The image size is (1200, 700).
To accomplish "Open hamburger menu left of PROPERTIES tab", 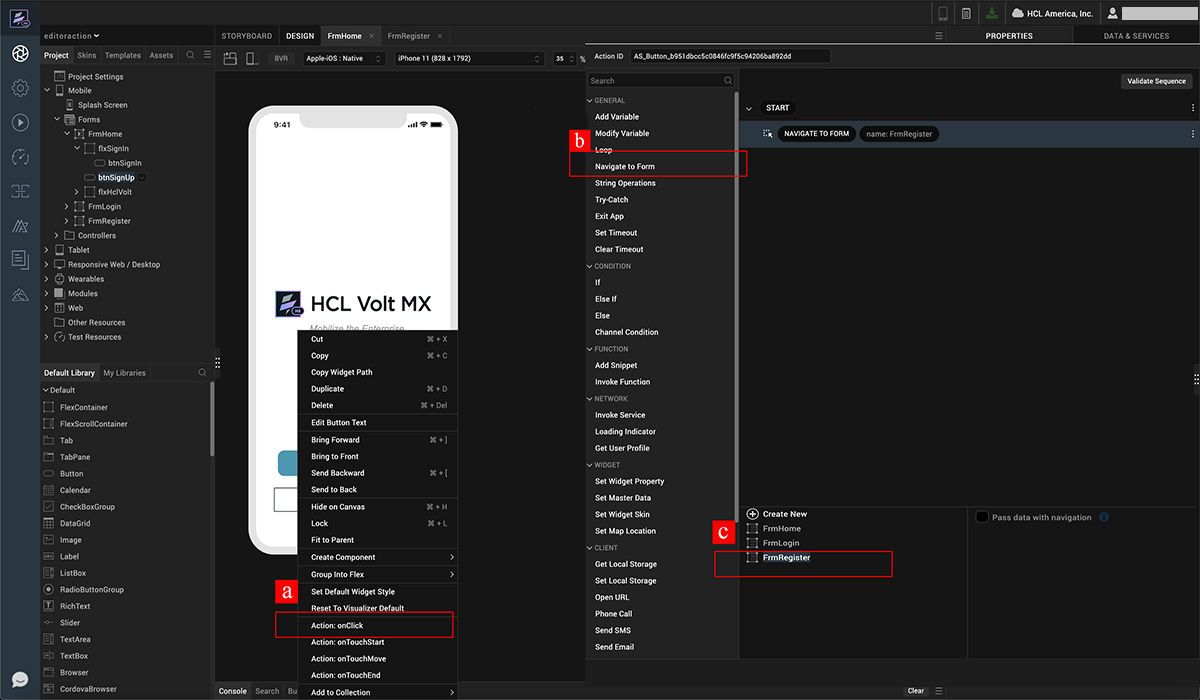I will click(938, 36).
